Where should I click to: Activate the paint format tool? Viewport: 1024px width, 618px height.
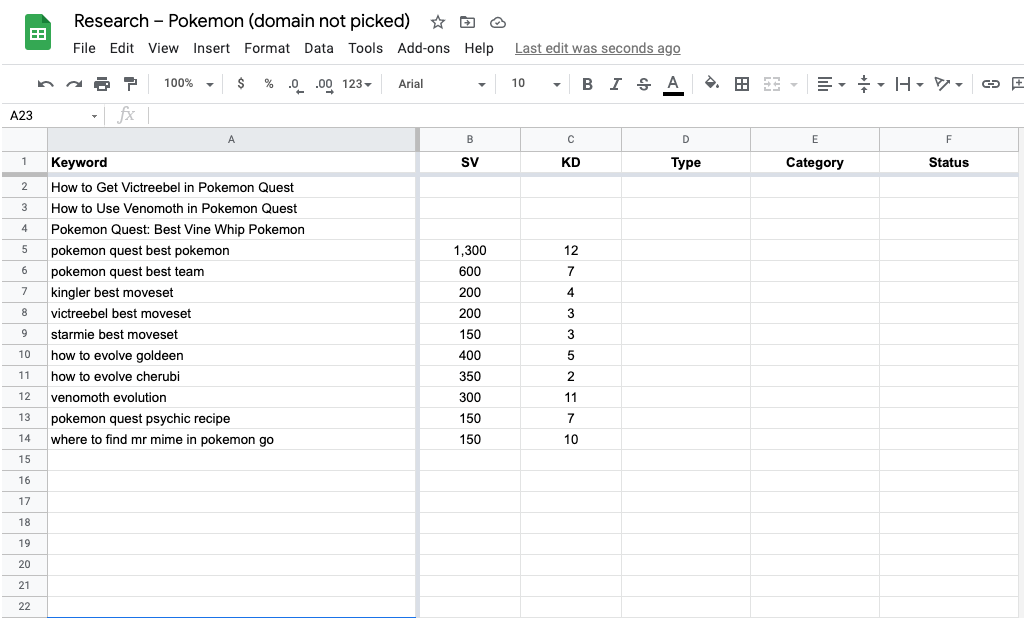(x=131, y=84)
